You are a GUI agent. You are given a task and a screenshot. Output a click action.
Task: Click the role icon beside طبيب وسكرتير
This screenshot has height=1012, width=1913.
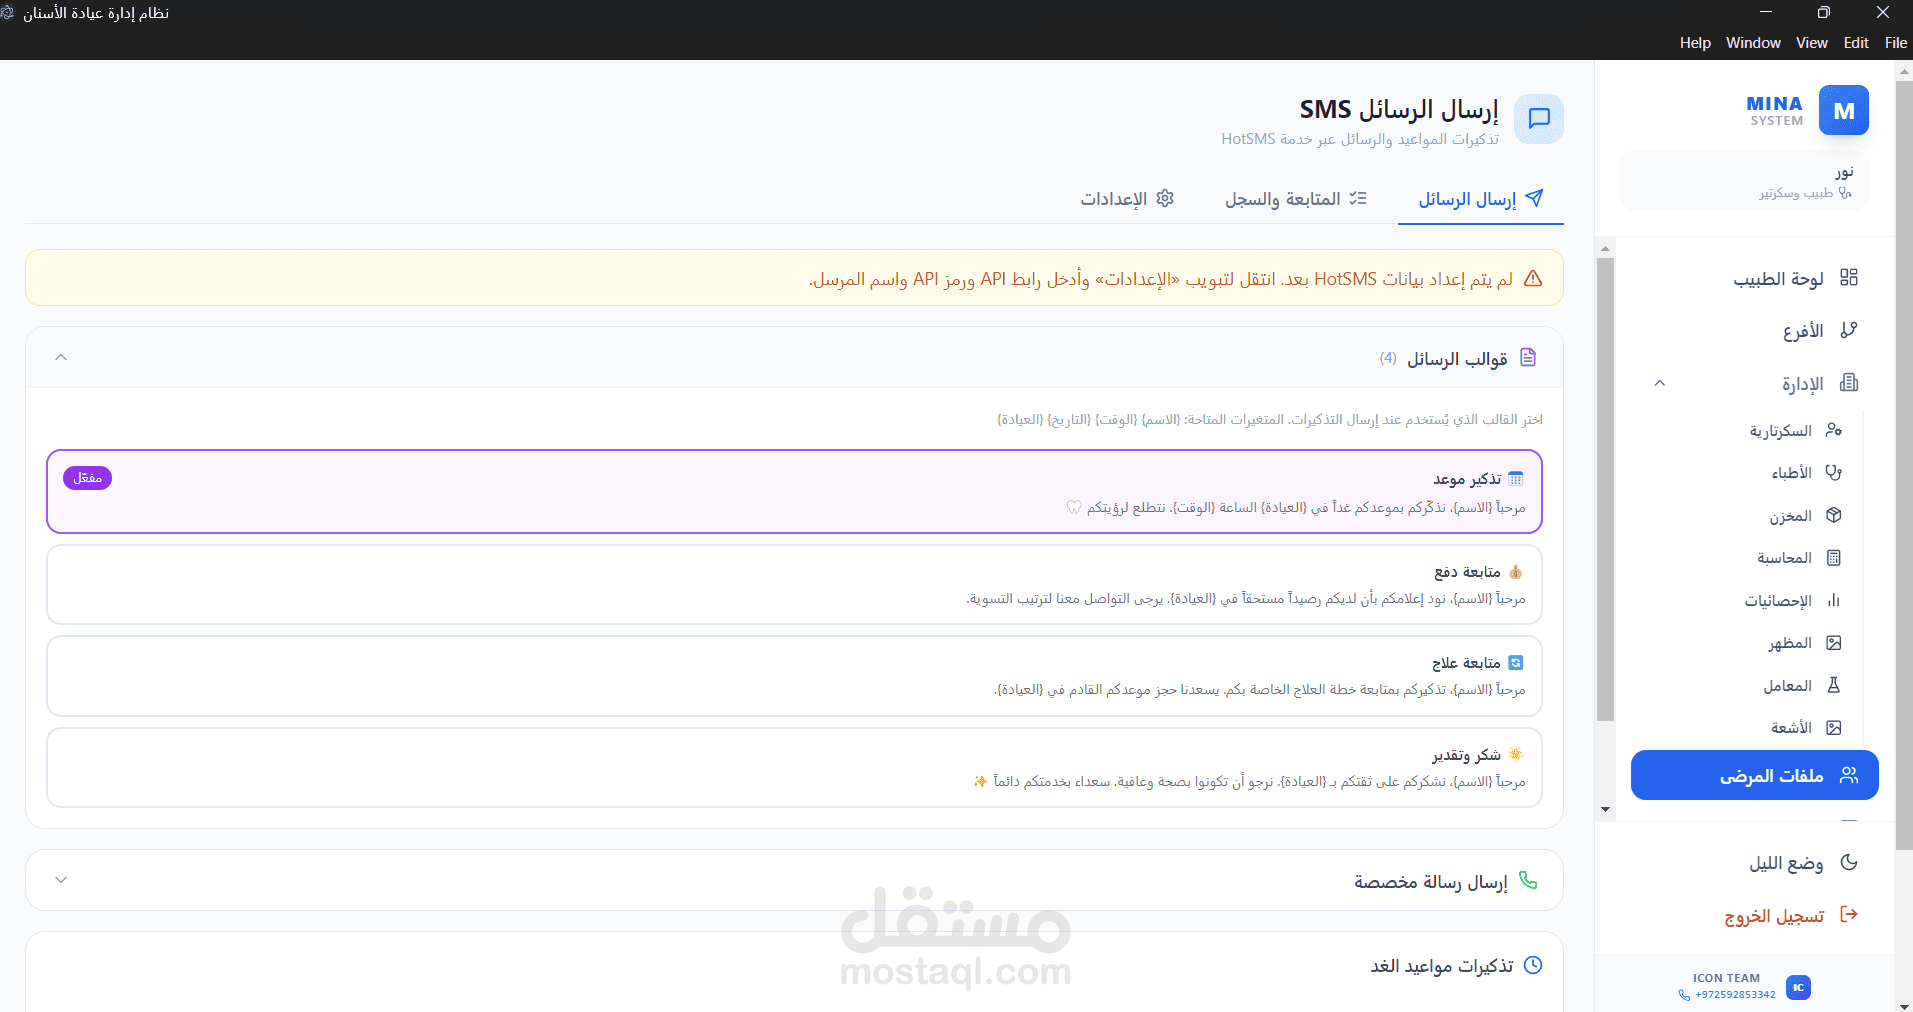pyautogui.click(x=1845, y=193)
